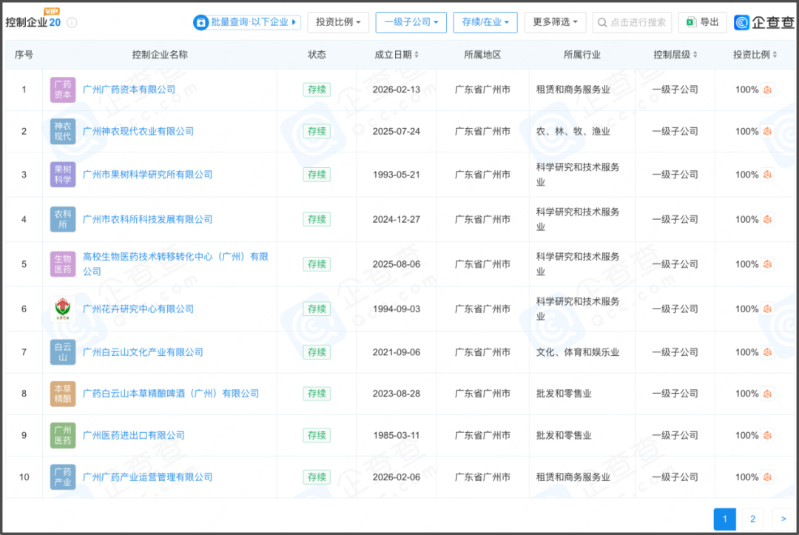
Task: Open equity chart icon for 花卉研究中心 row
Action: click(x=767, y=309)
